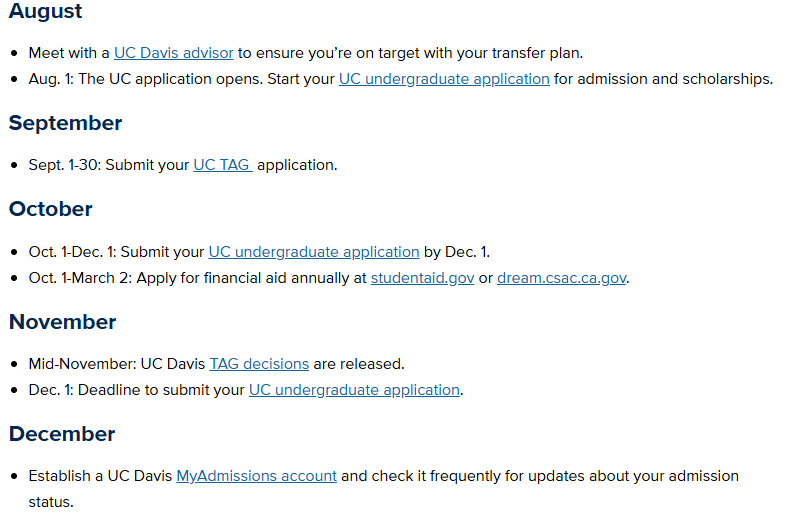The image size is (790, 513).
Task: Click the August heading
Action: click(x=46, y=12)
